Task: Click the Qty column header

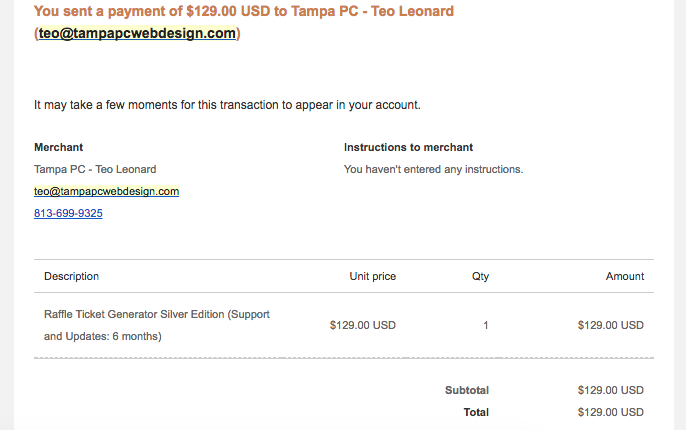Action: click(480, 276)
